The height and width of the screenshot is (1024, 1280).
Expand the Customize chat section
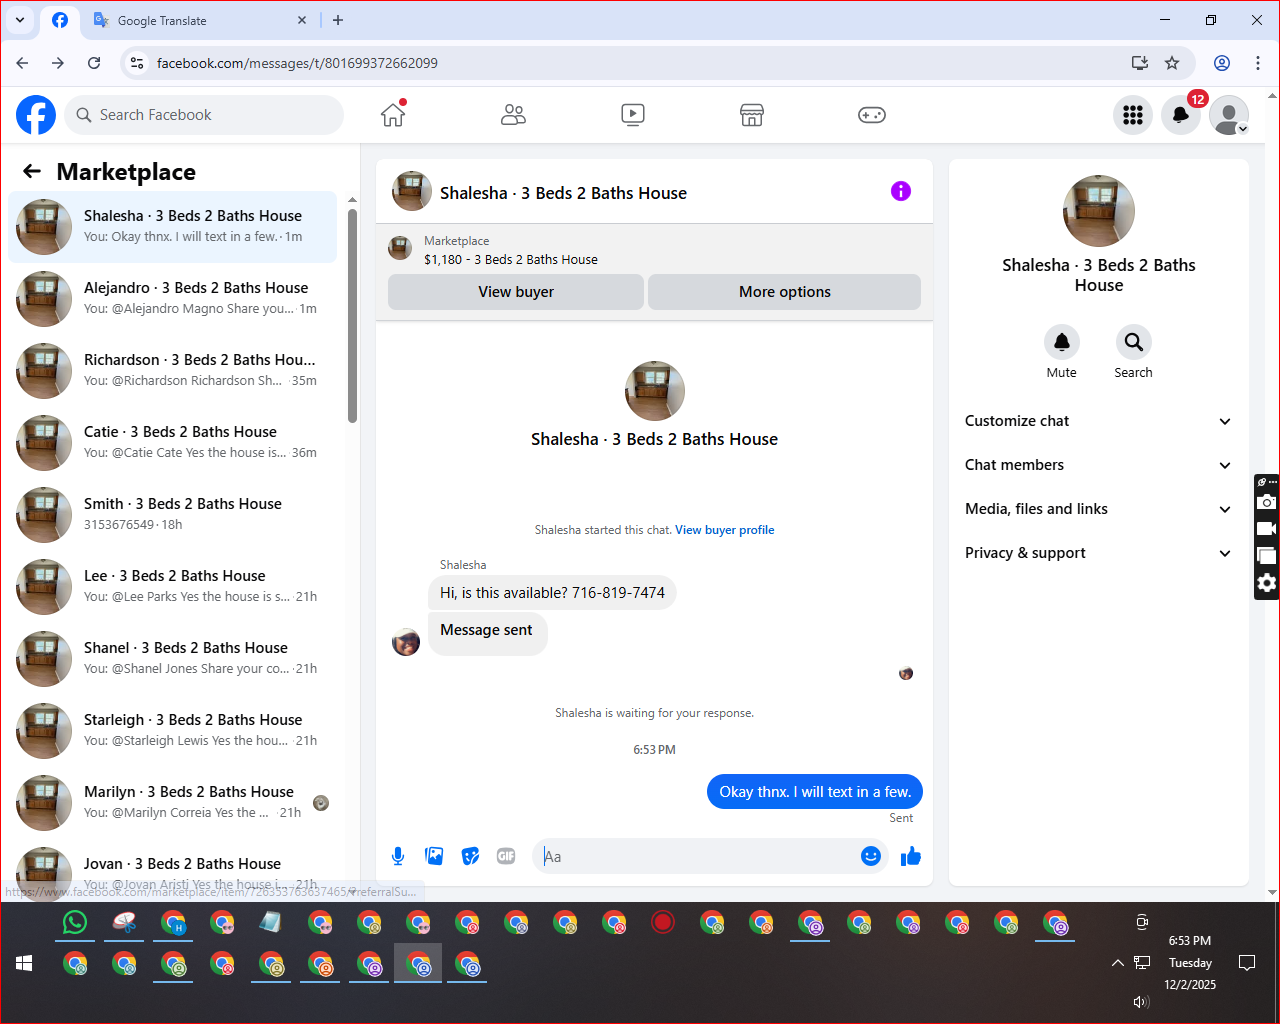[x=1099, y=421]
